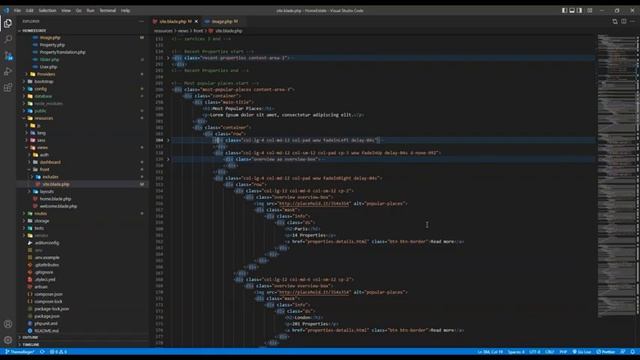This screenshot has height=360, width=640.
Task: Open the File menu
Action: click(x=17, y=11)
